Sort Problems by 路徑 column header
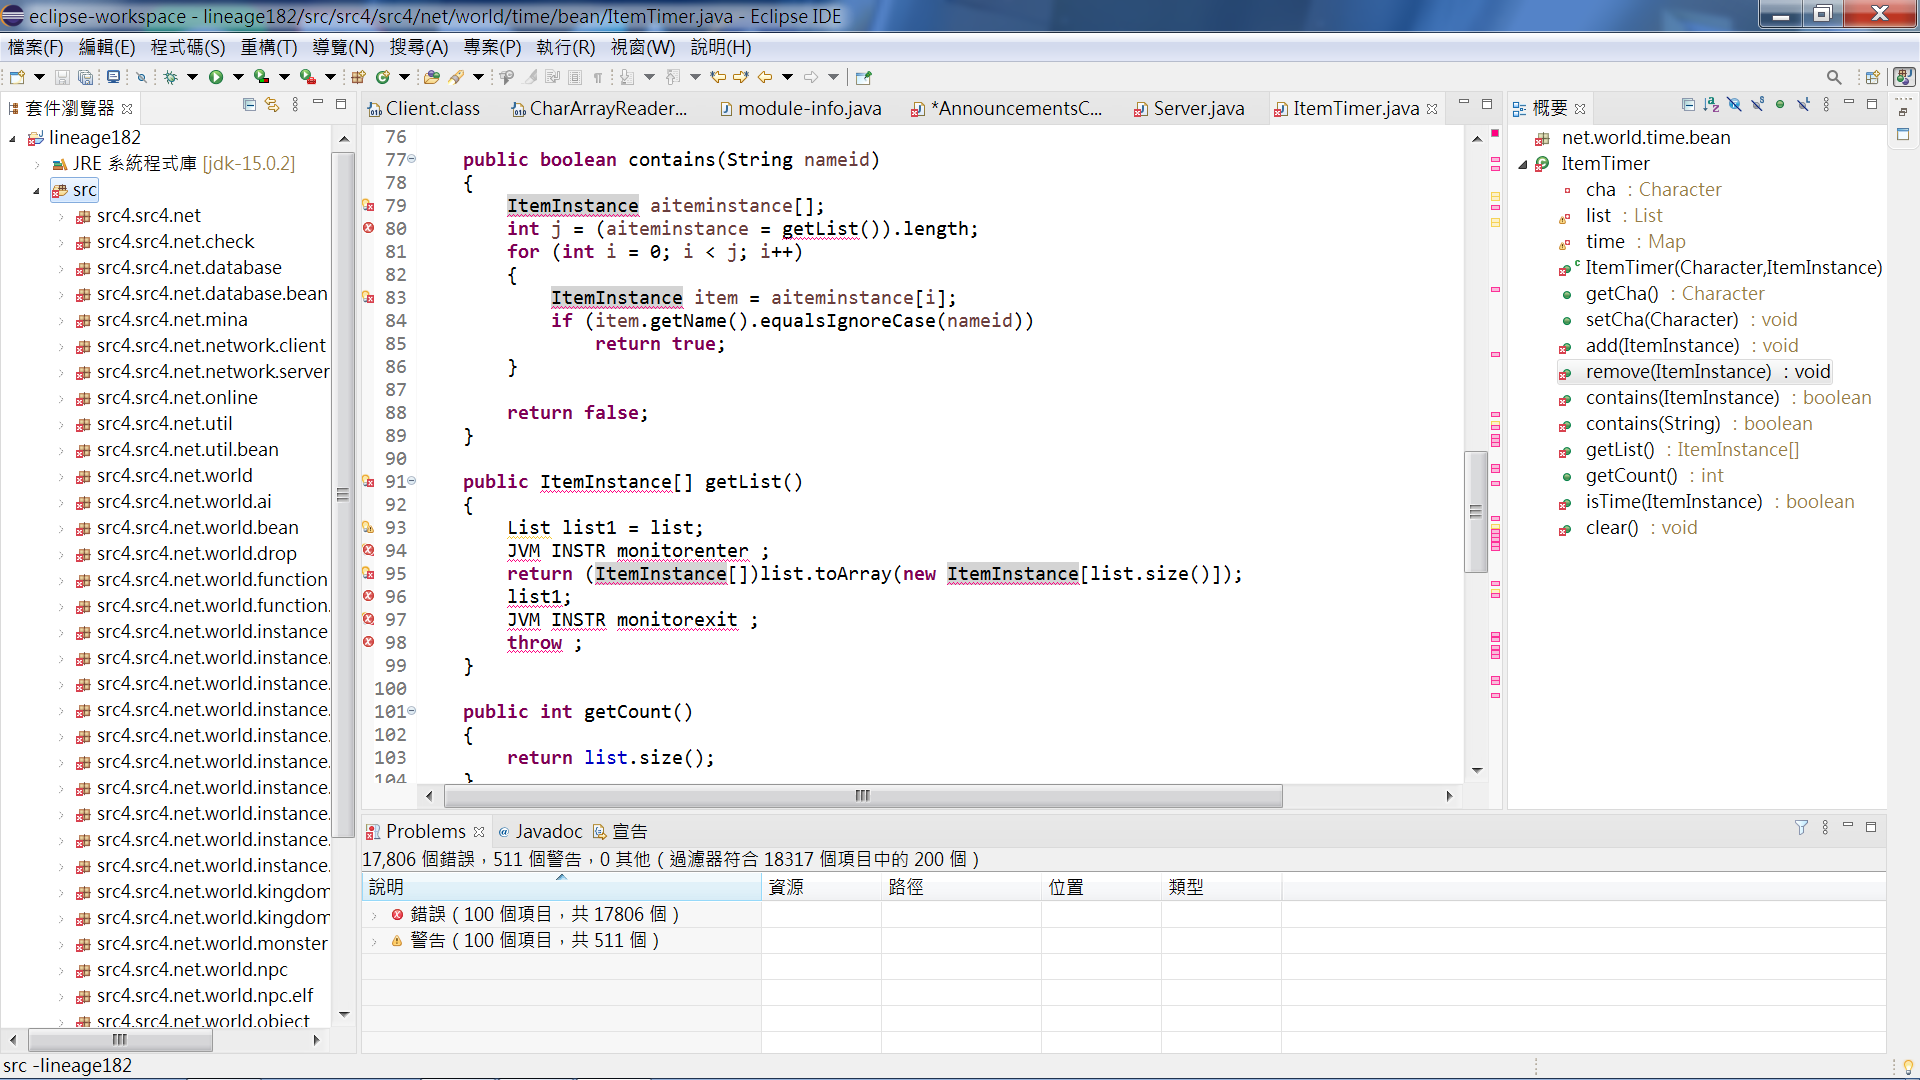 [x=961, y=887]
